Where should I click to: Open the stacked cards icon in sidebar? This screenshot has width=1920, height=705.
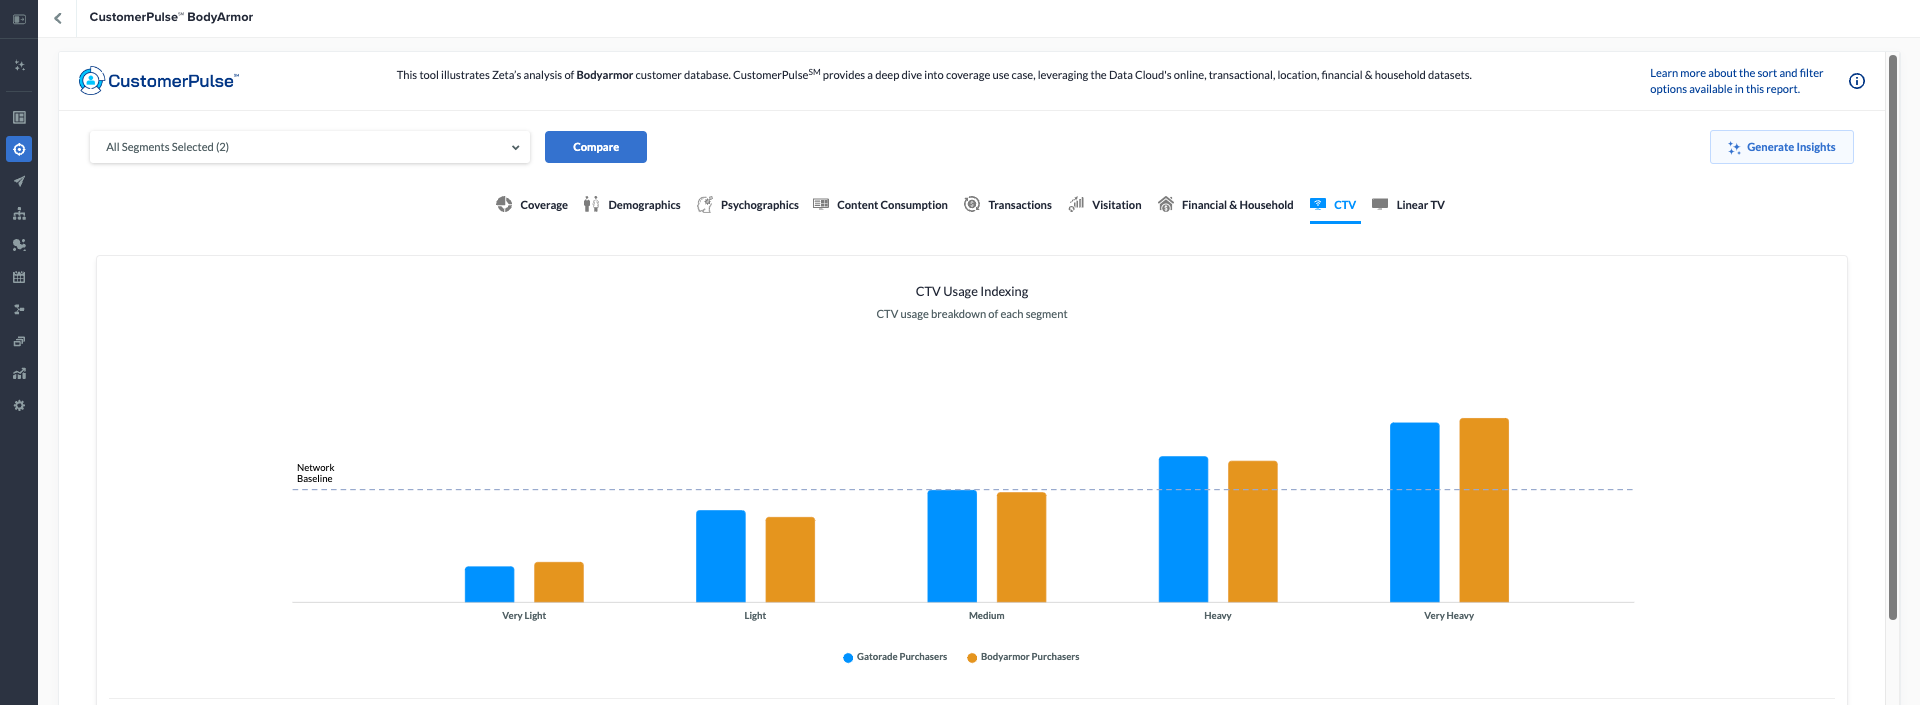coord(19,341)
